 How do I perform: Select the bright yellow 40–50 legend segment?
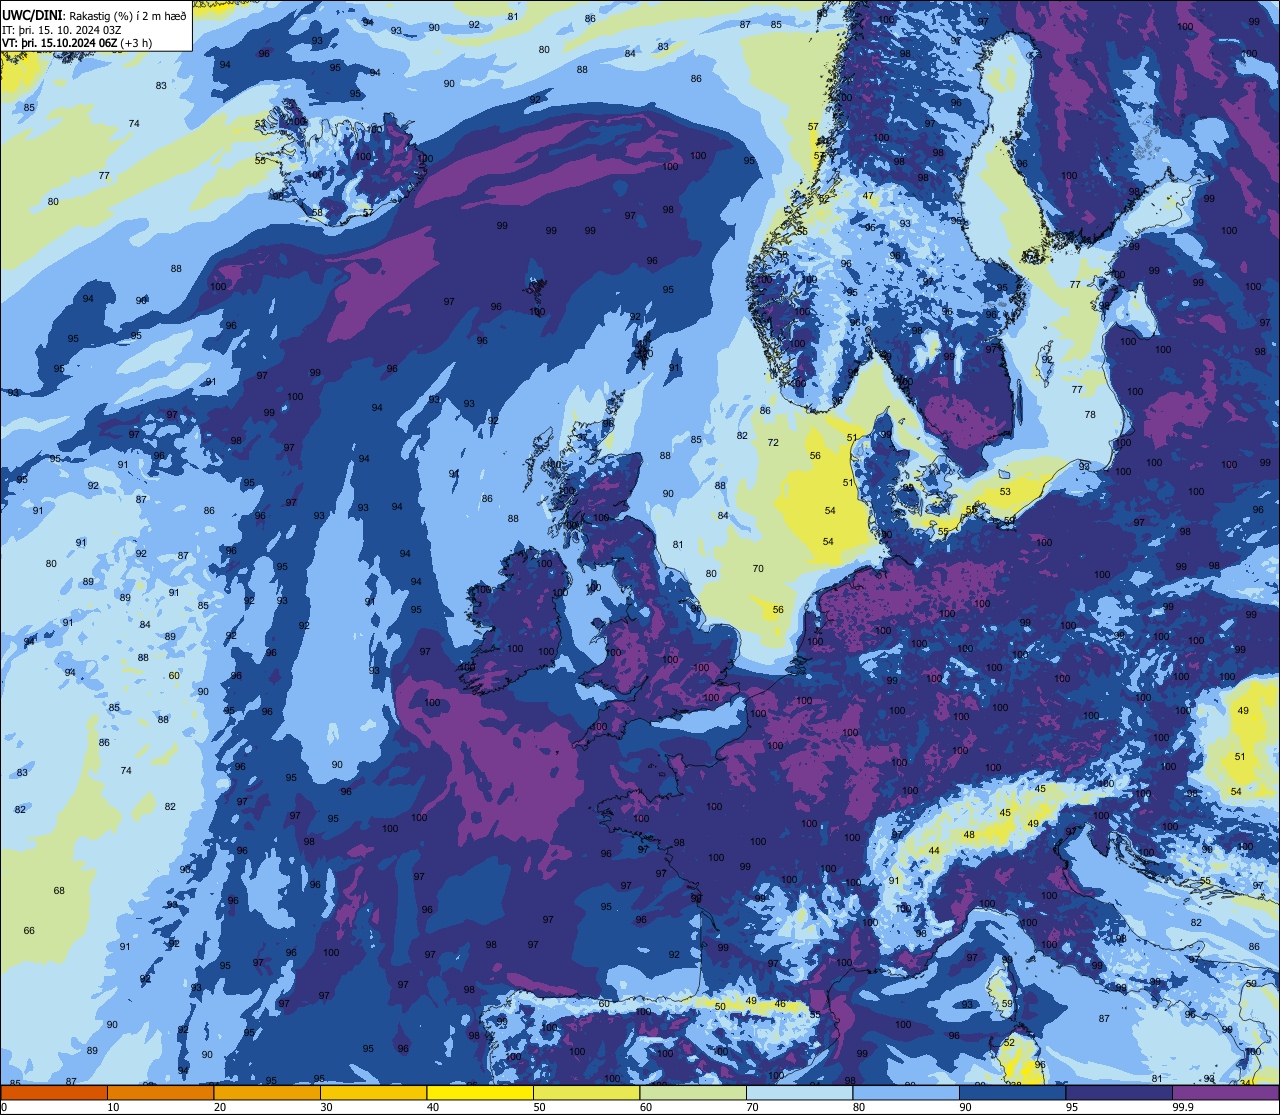480,1092
